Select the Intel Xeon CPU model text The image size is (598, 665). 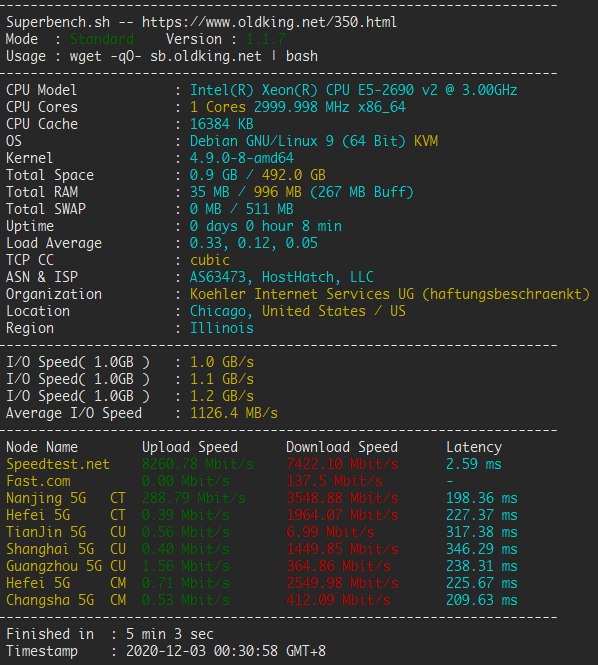point(353,90)
